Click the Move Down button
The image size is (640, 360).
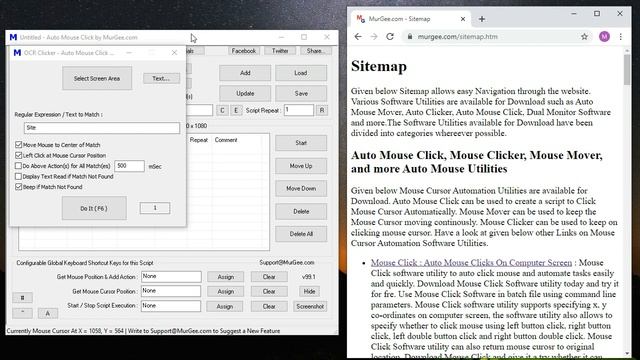pos(301,189)
